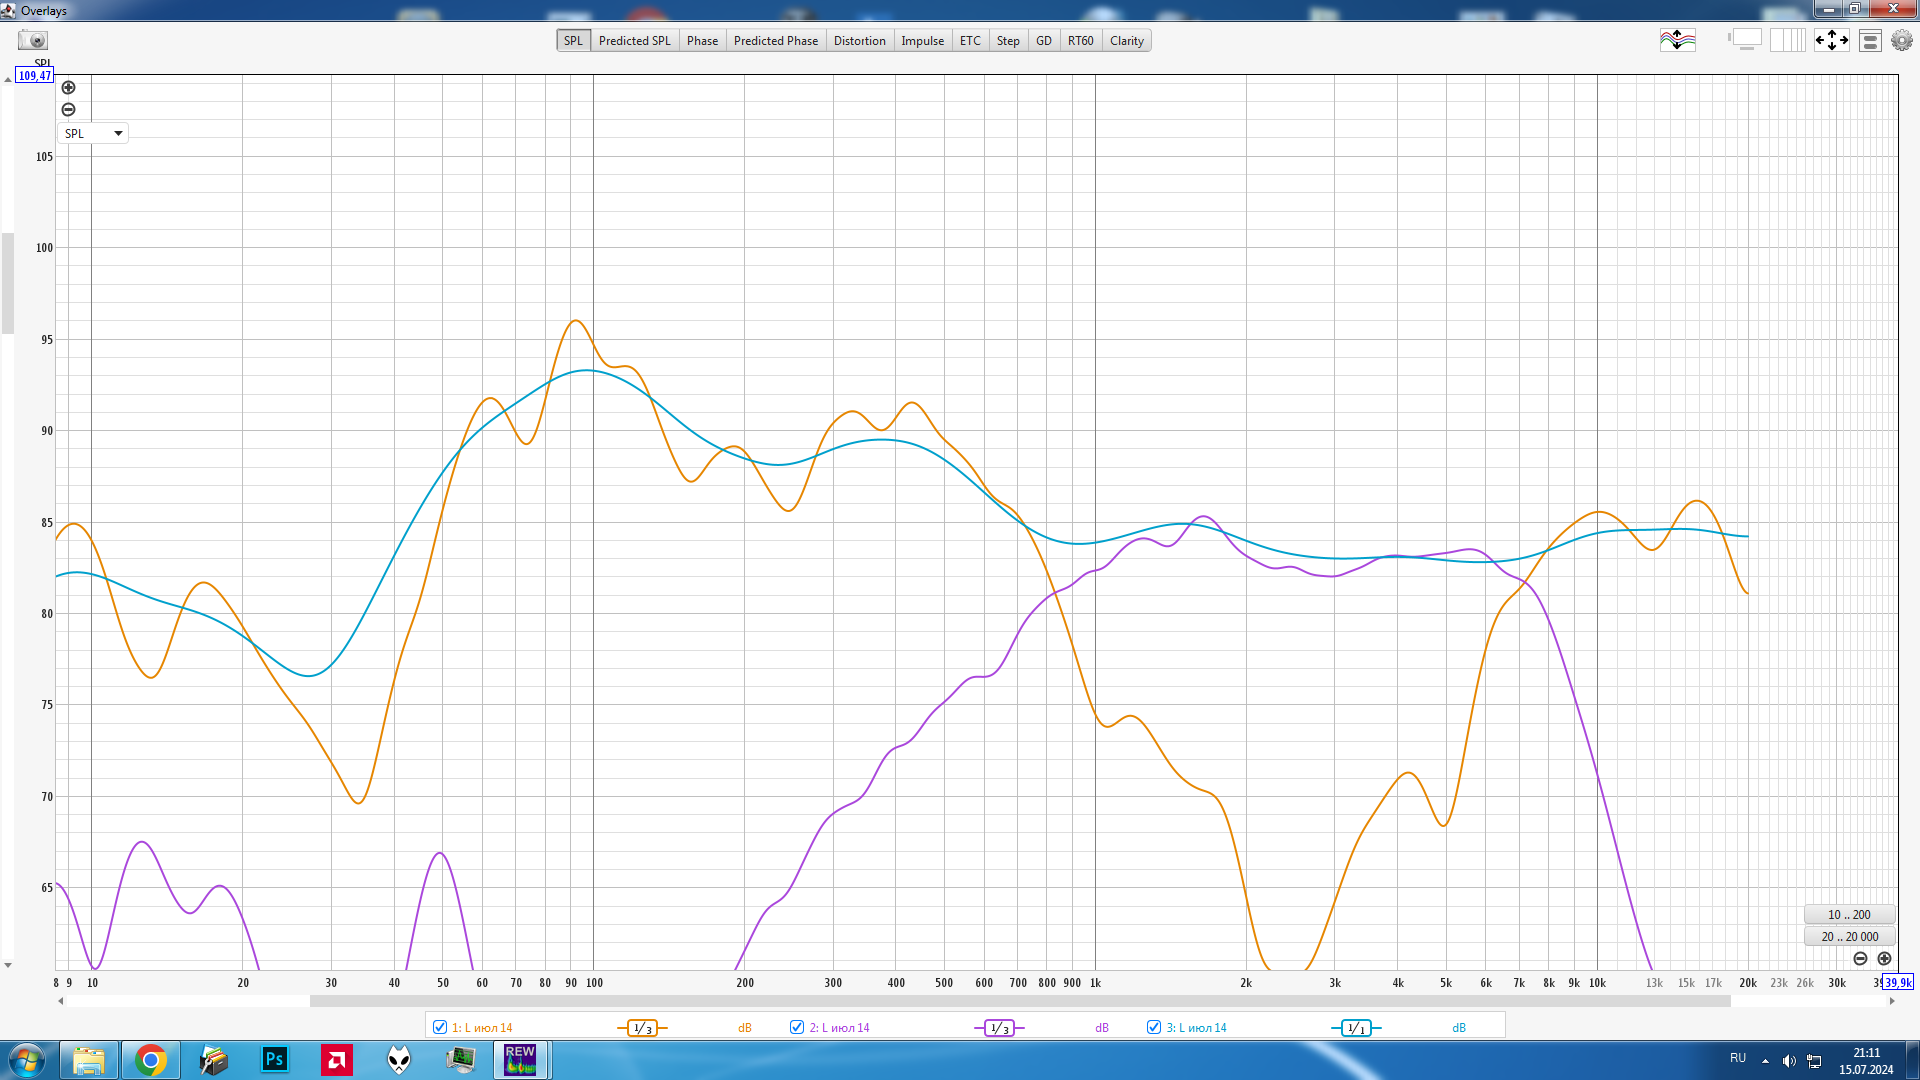
Task: Click the 20 .. 20 000 range button
Action: click(1849, 937)
